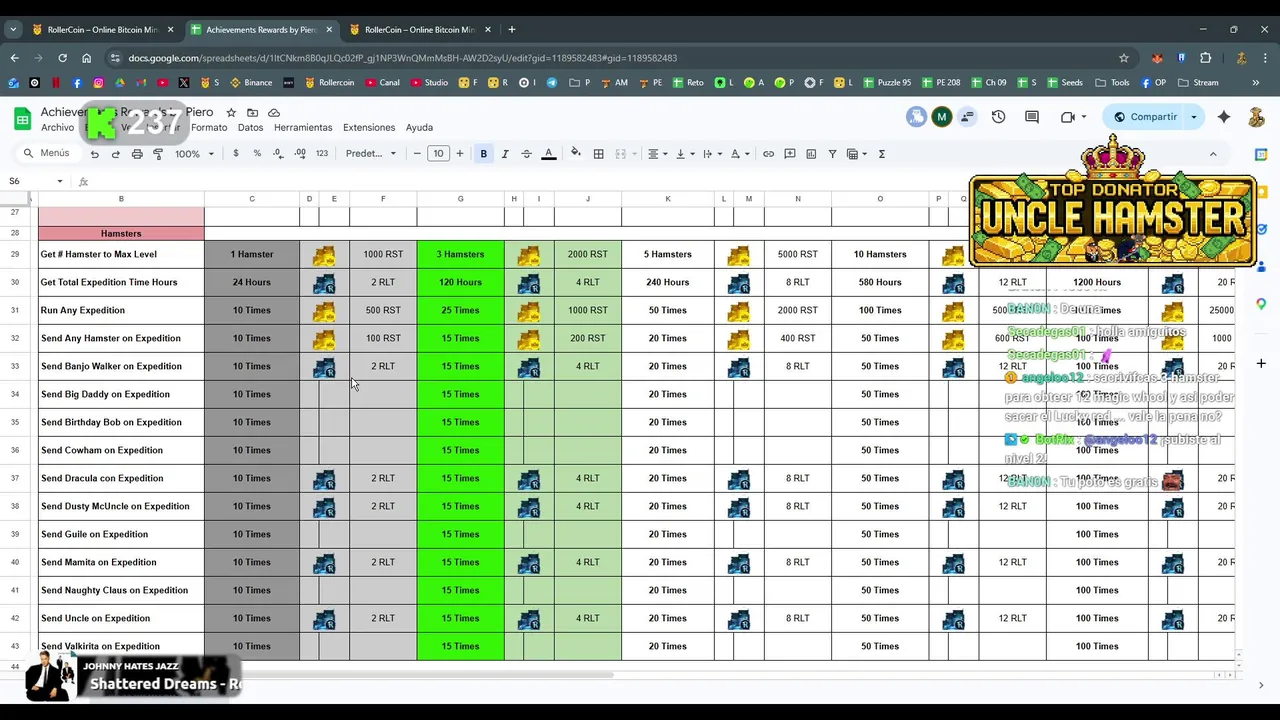Click the redo arrow in the Sheets toolbar
This screenshot has height=720, width=1280.
click(115, 154)
